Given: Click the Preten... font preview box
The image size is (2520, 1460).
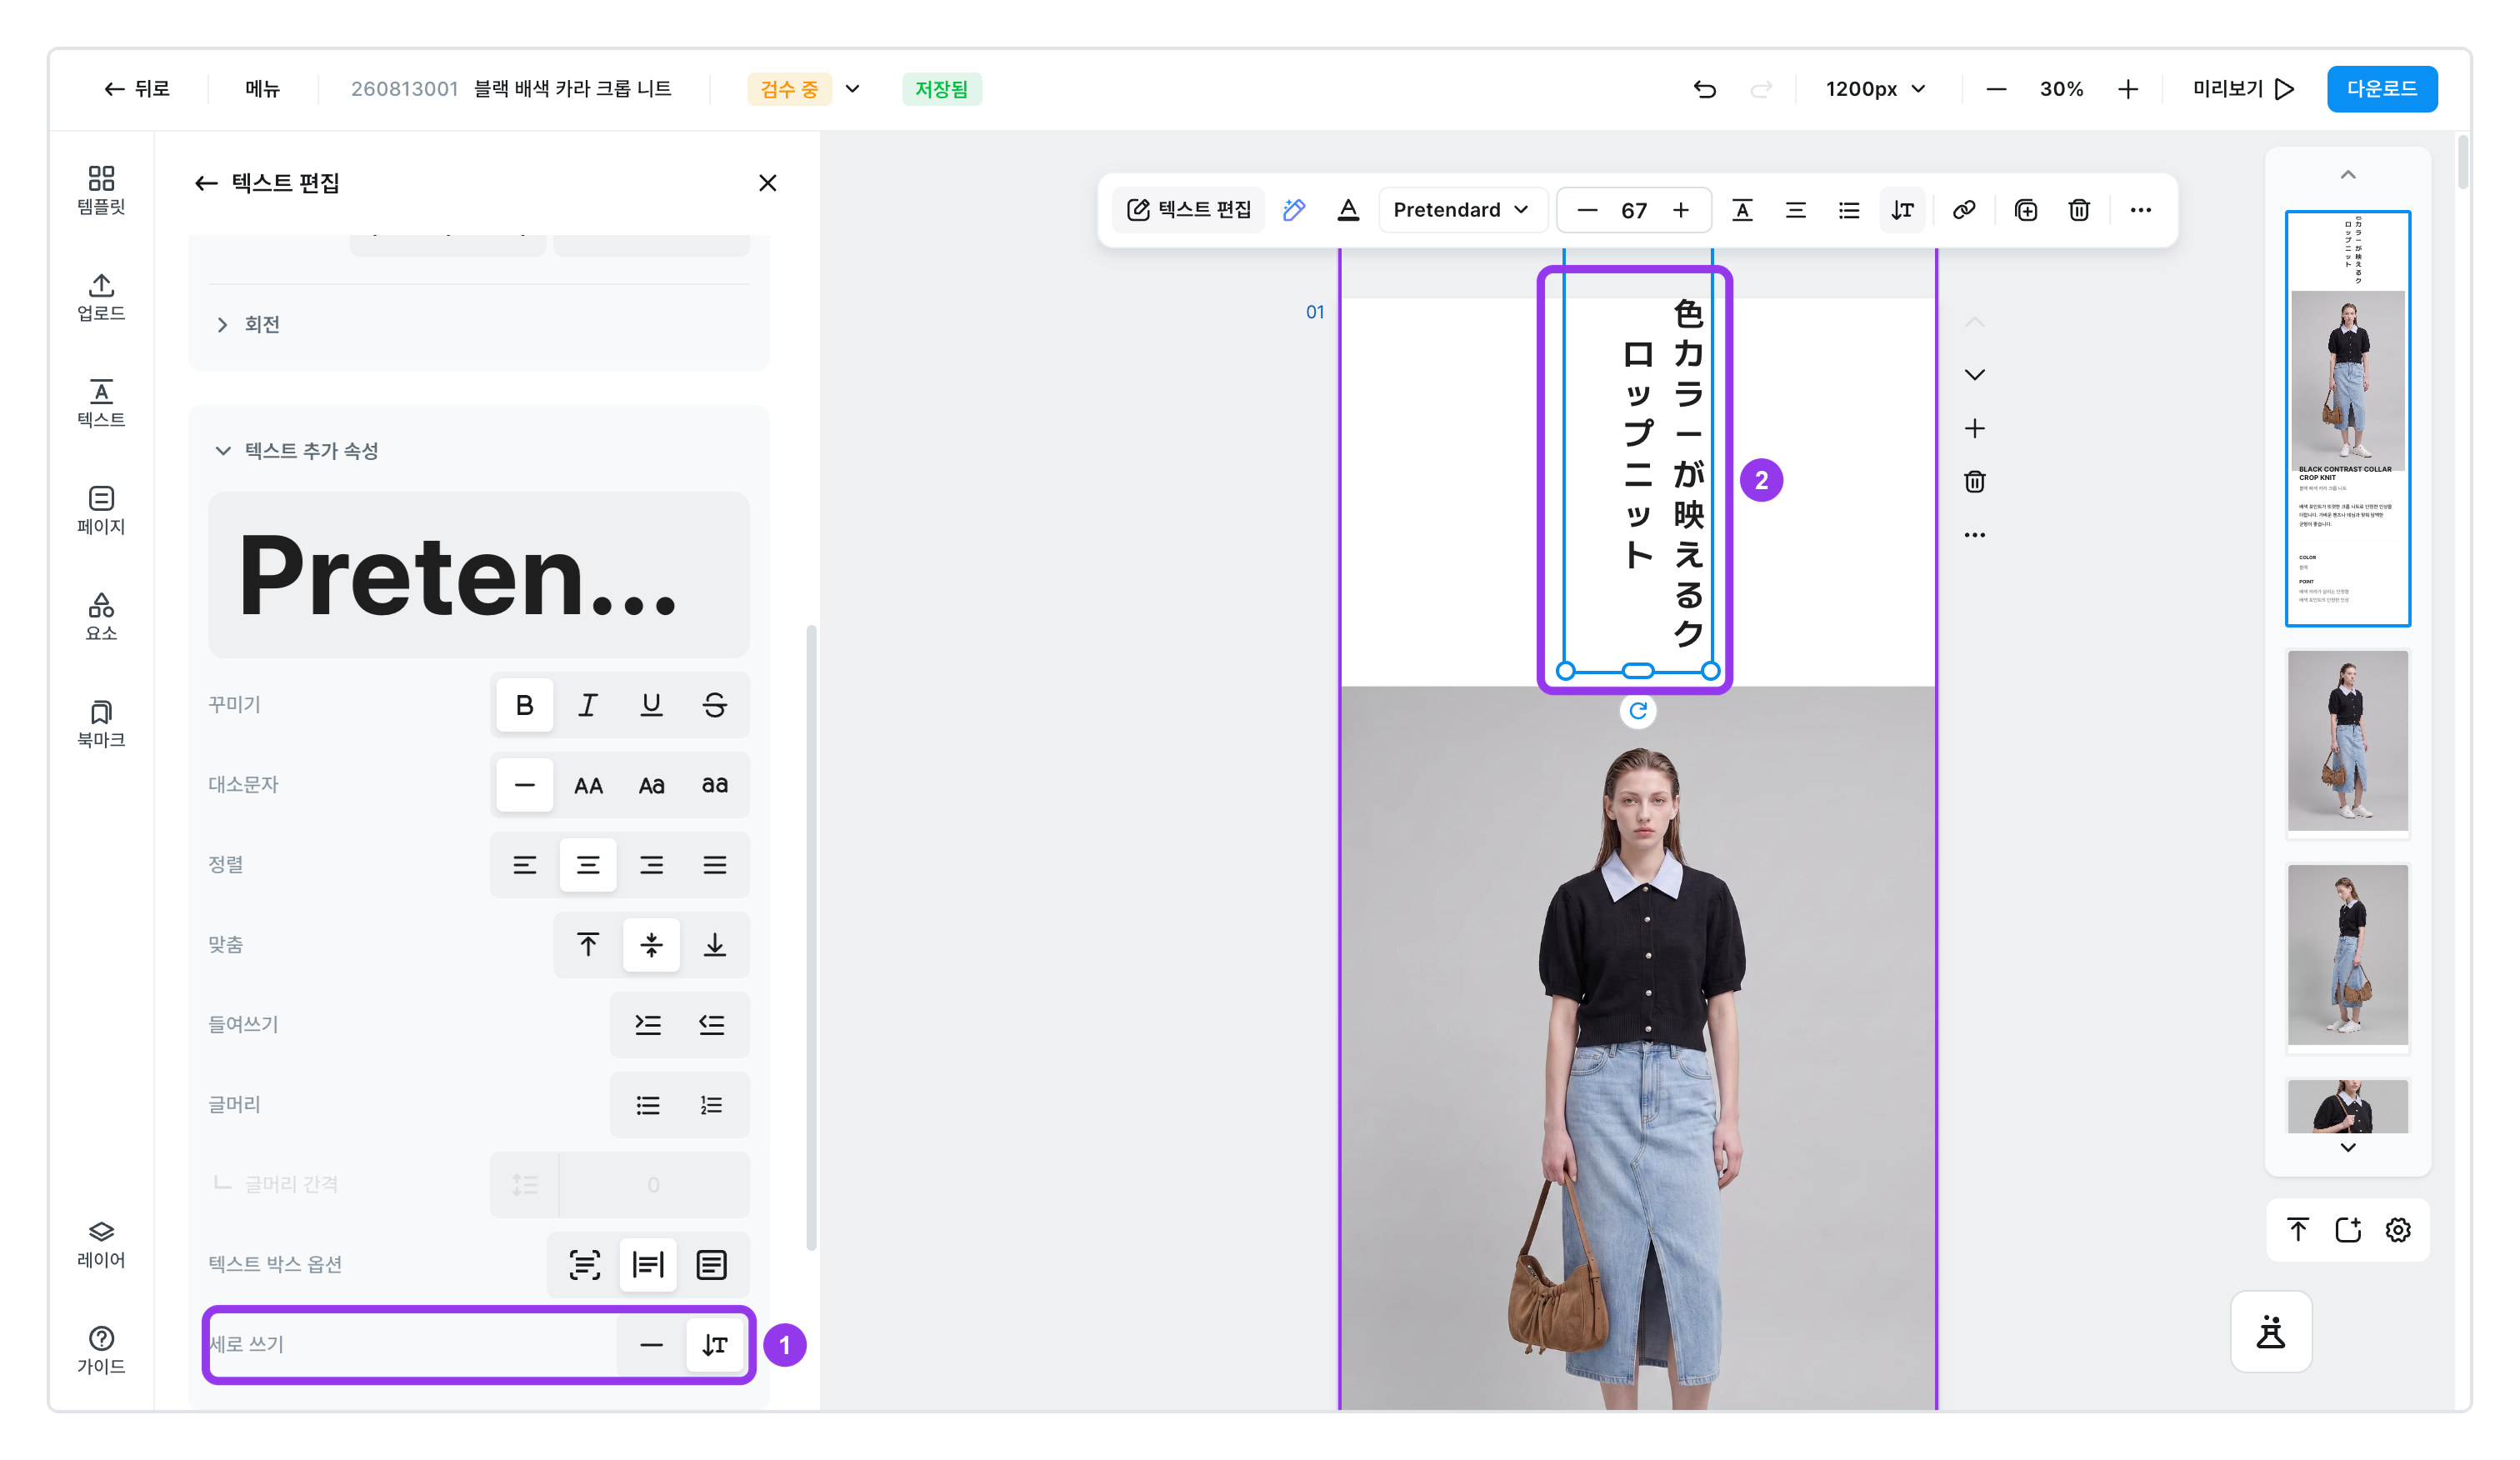Looking at the screenshot, I should [x=479, y=575].
